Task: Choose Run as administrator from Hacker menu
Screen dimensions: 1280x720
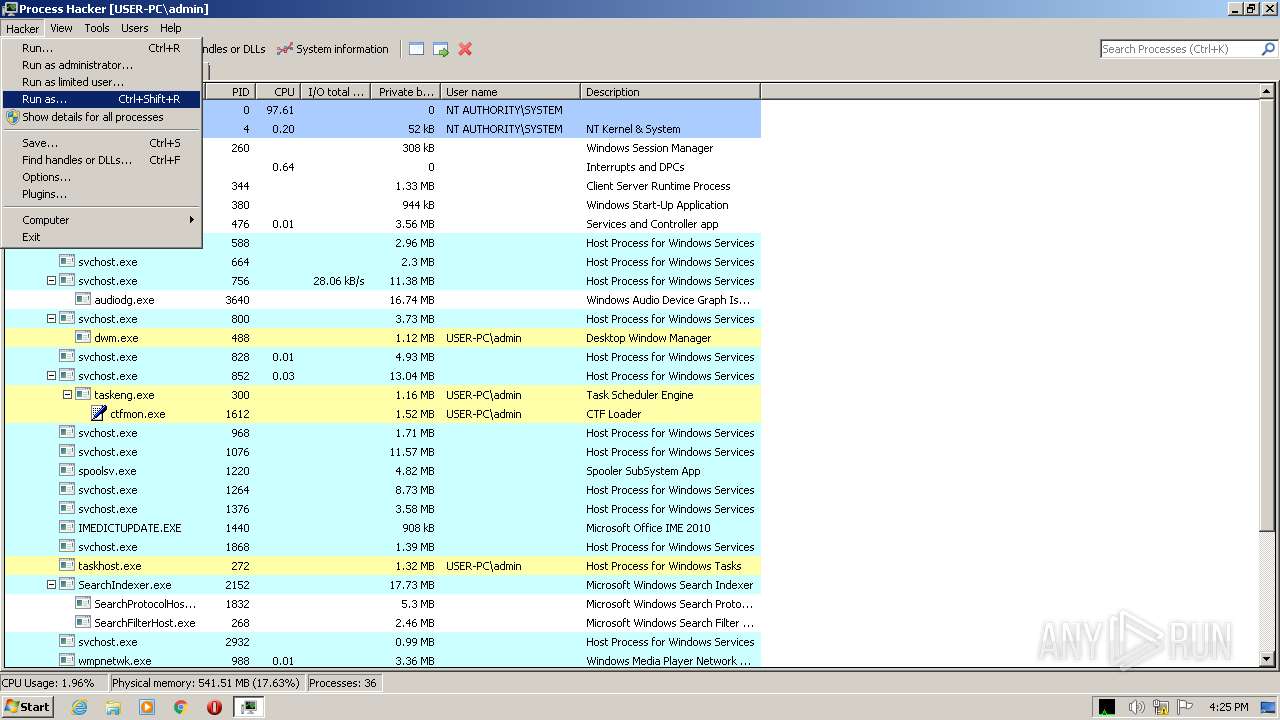Action: tap(101, 65)
